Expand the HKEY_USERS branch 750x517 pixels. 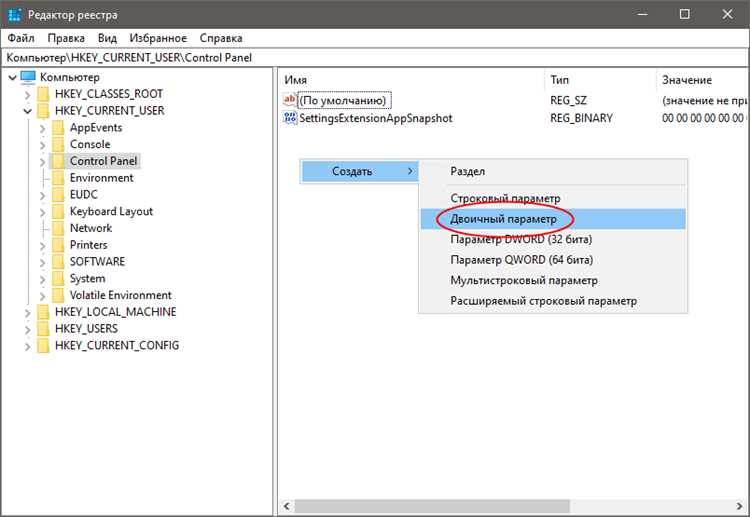pyautogui.click(x=27, y=329)
